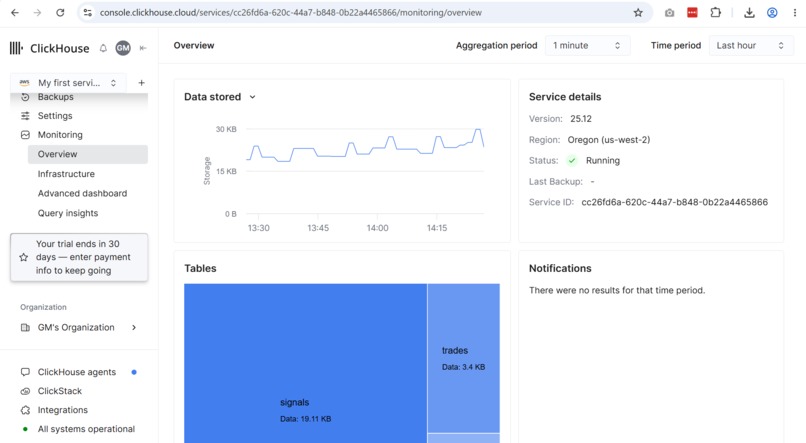Select the trades table block in treemap
The image size is (806, 443).
click(x=463, y=358)
